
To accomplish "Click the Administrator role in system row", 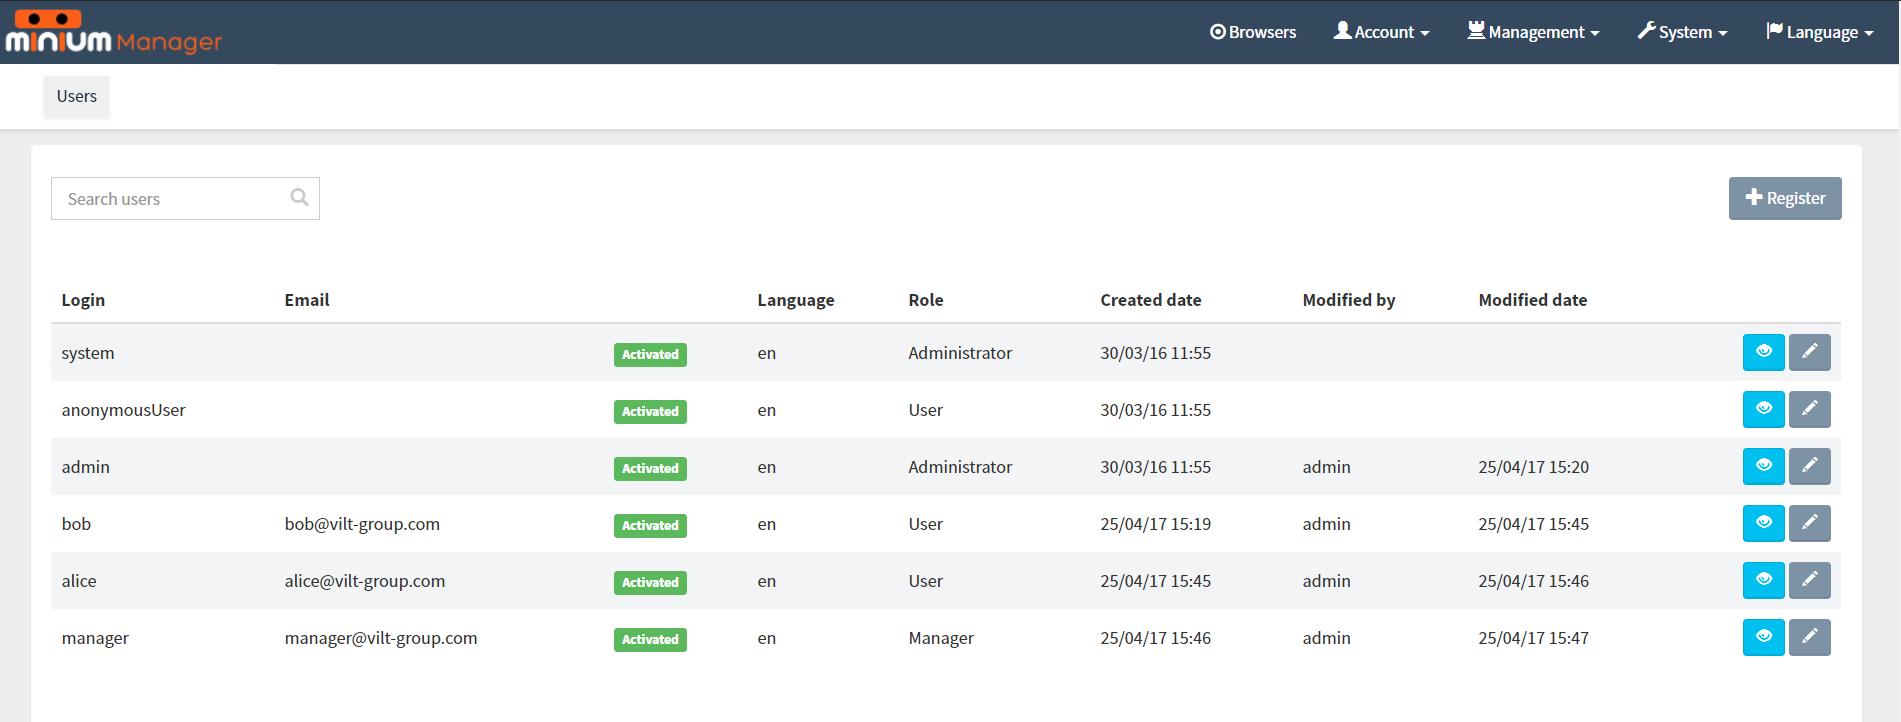I will 960,353.
